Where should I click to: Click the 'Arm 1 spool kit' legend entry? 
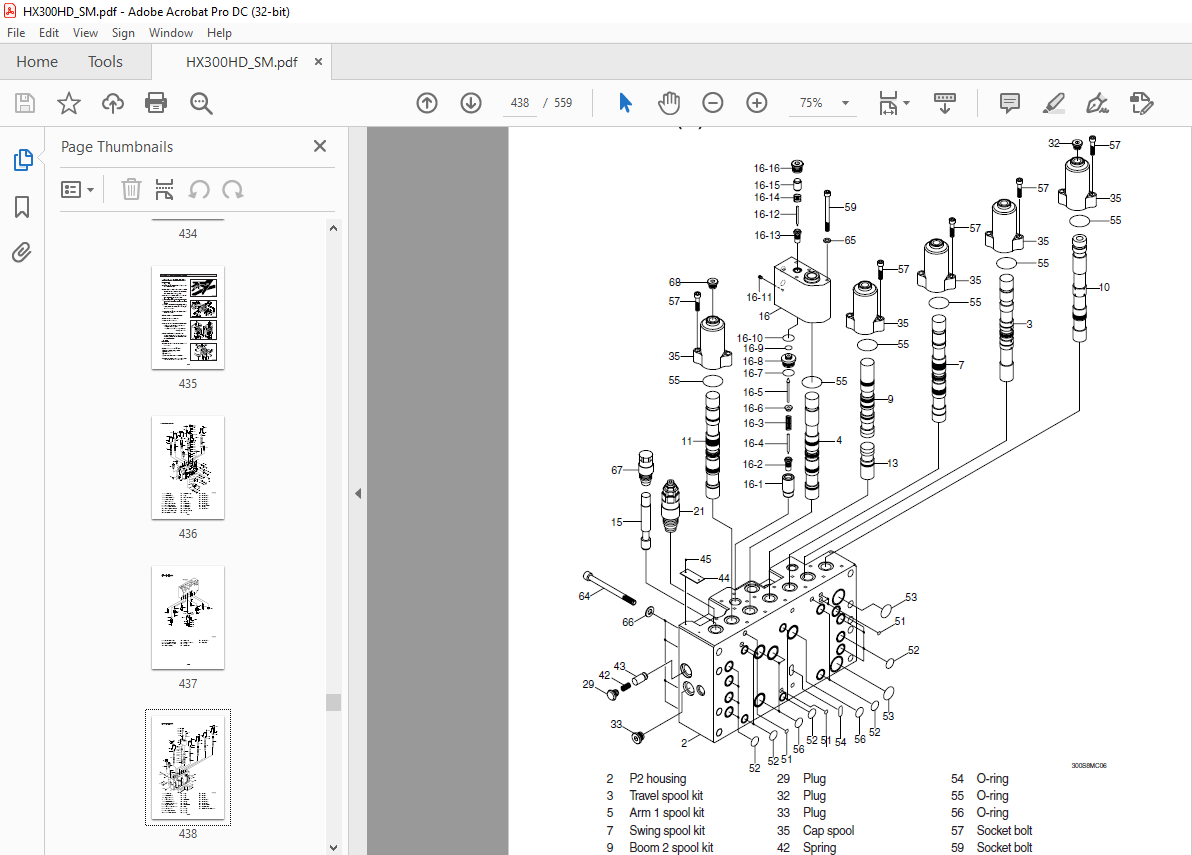point(667,812)
